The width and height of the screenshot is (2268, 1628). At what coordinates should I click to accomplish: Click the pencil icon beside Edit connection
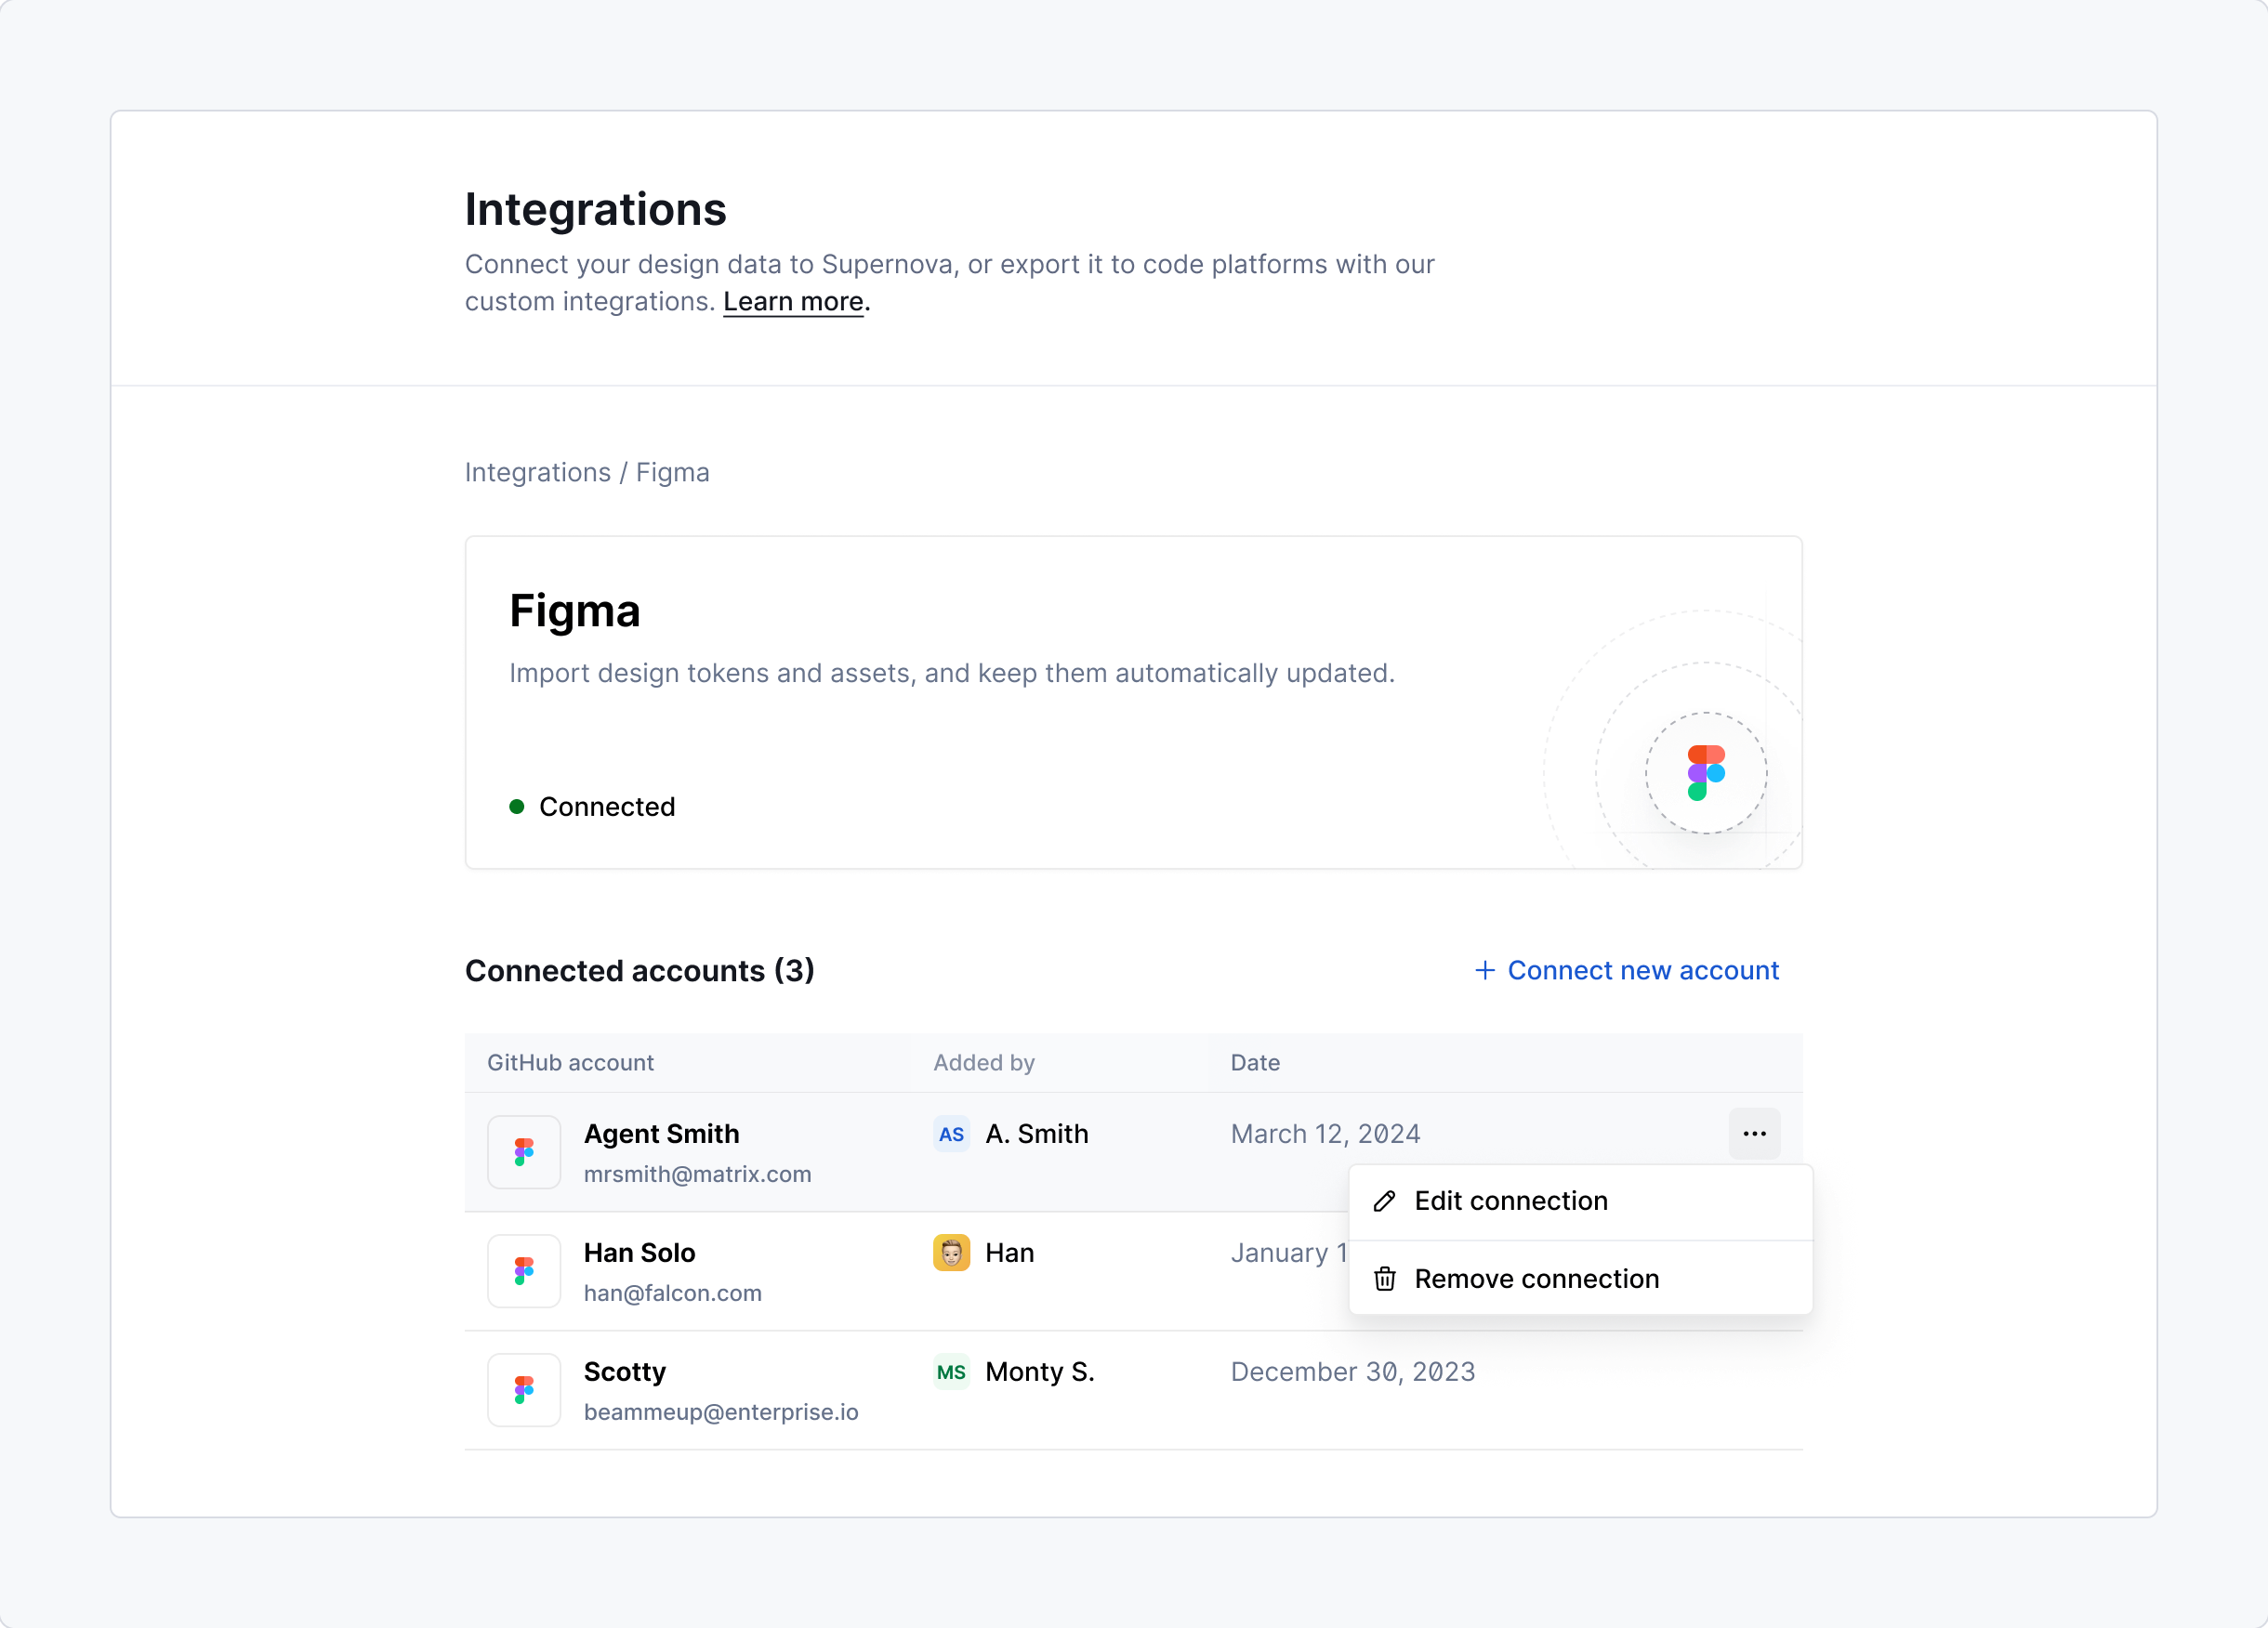pos(1384,1201)
